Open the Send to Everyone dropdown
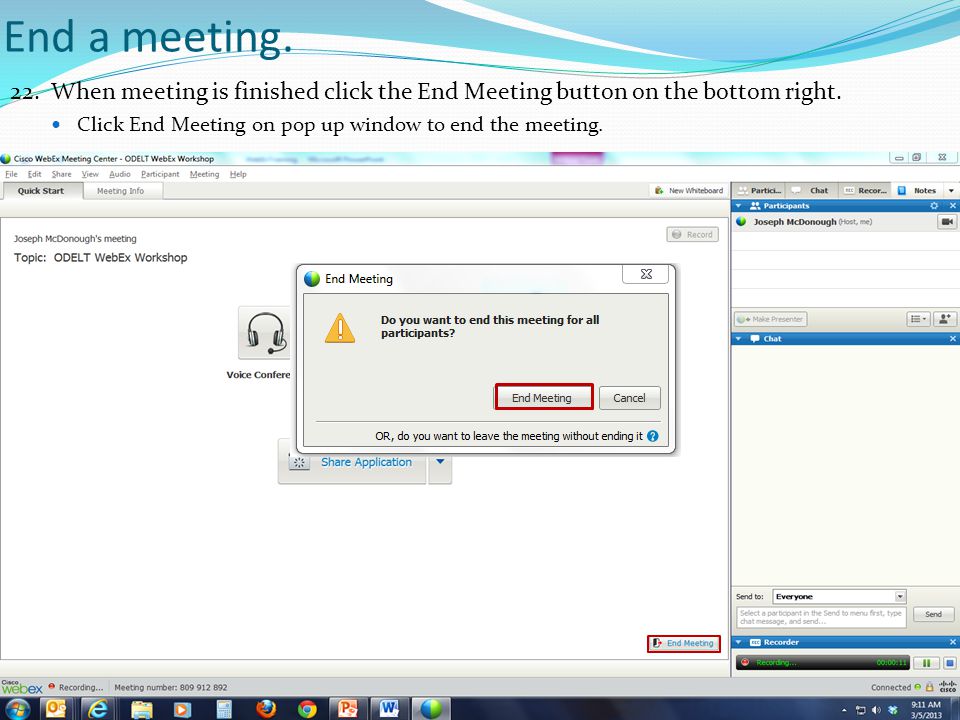Screen dimensions: 960x720 tap(839, 596)
